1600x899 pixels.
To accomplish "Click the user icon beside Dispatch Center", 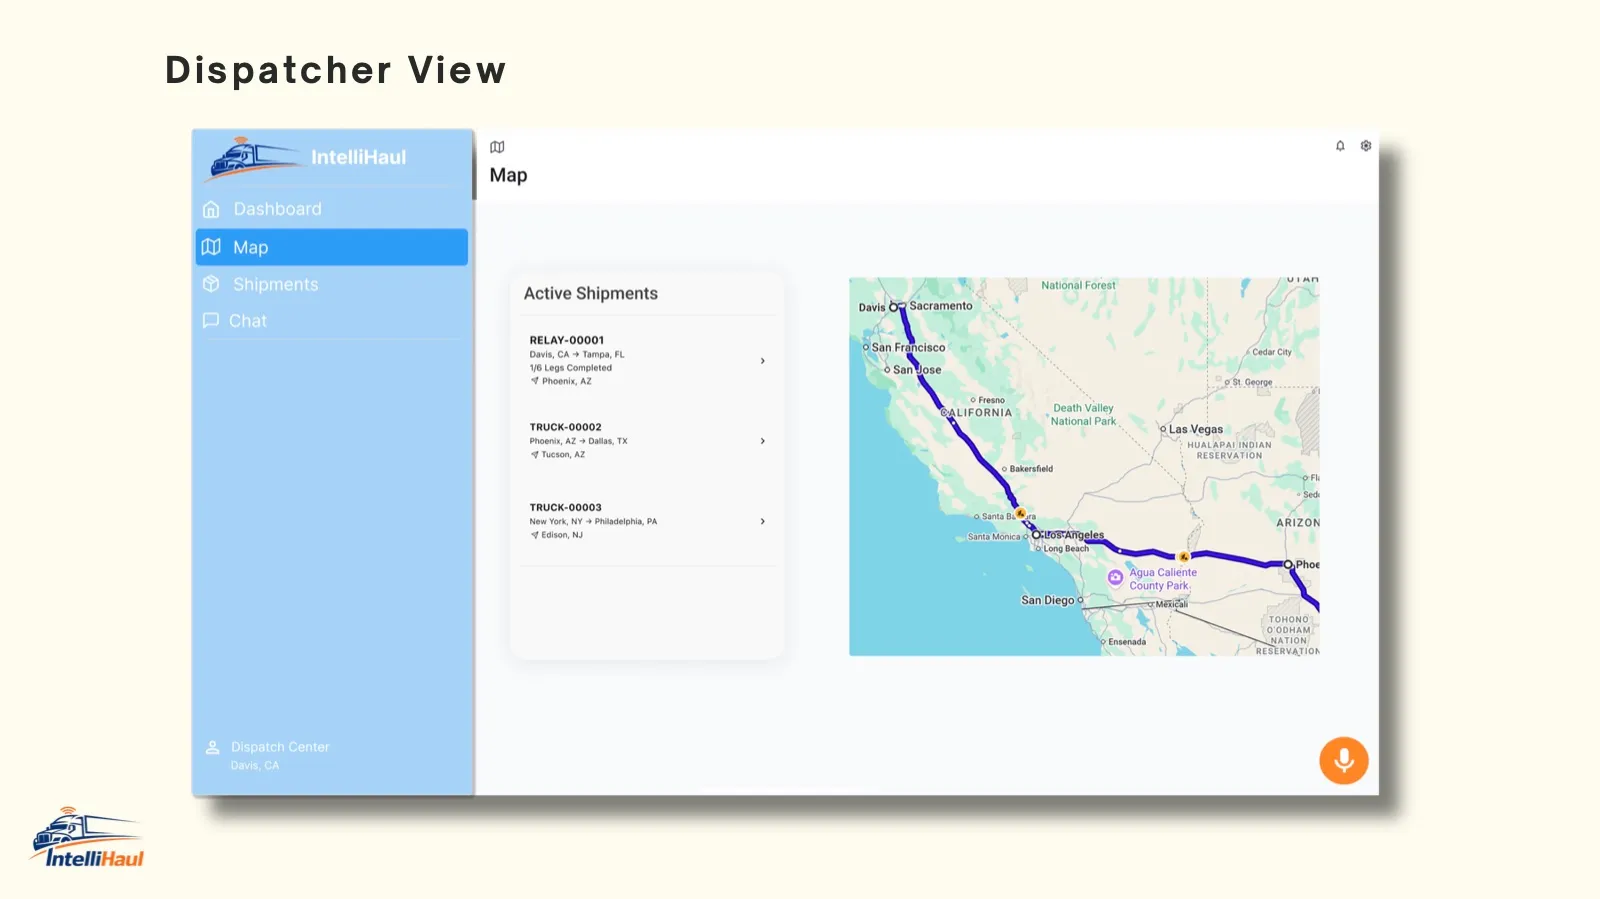I will (x=212, y=748).
